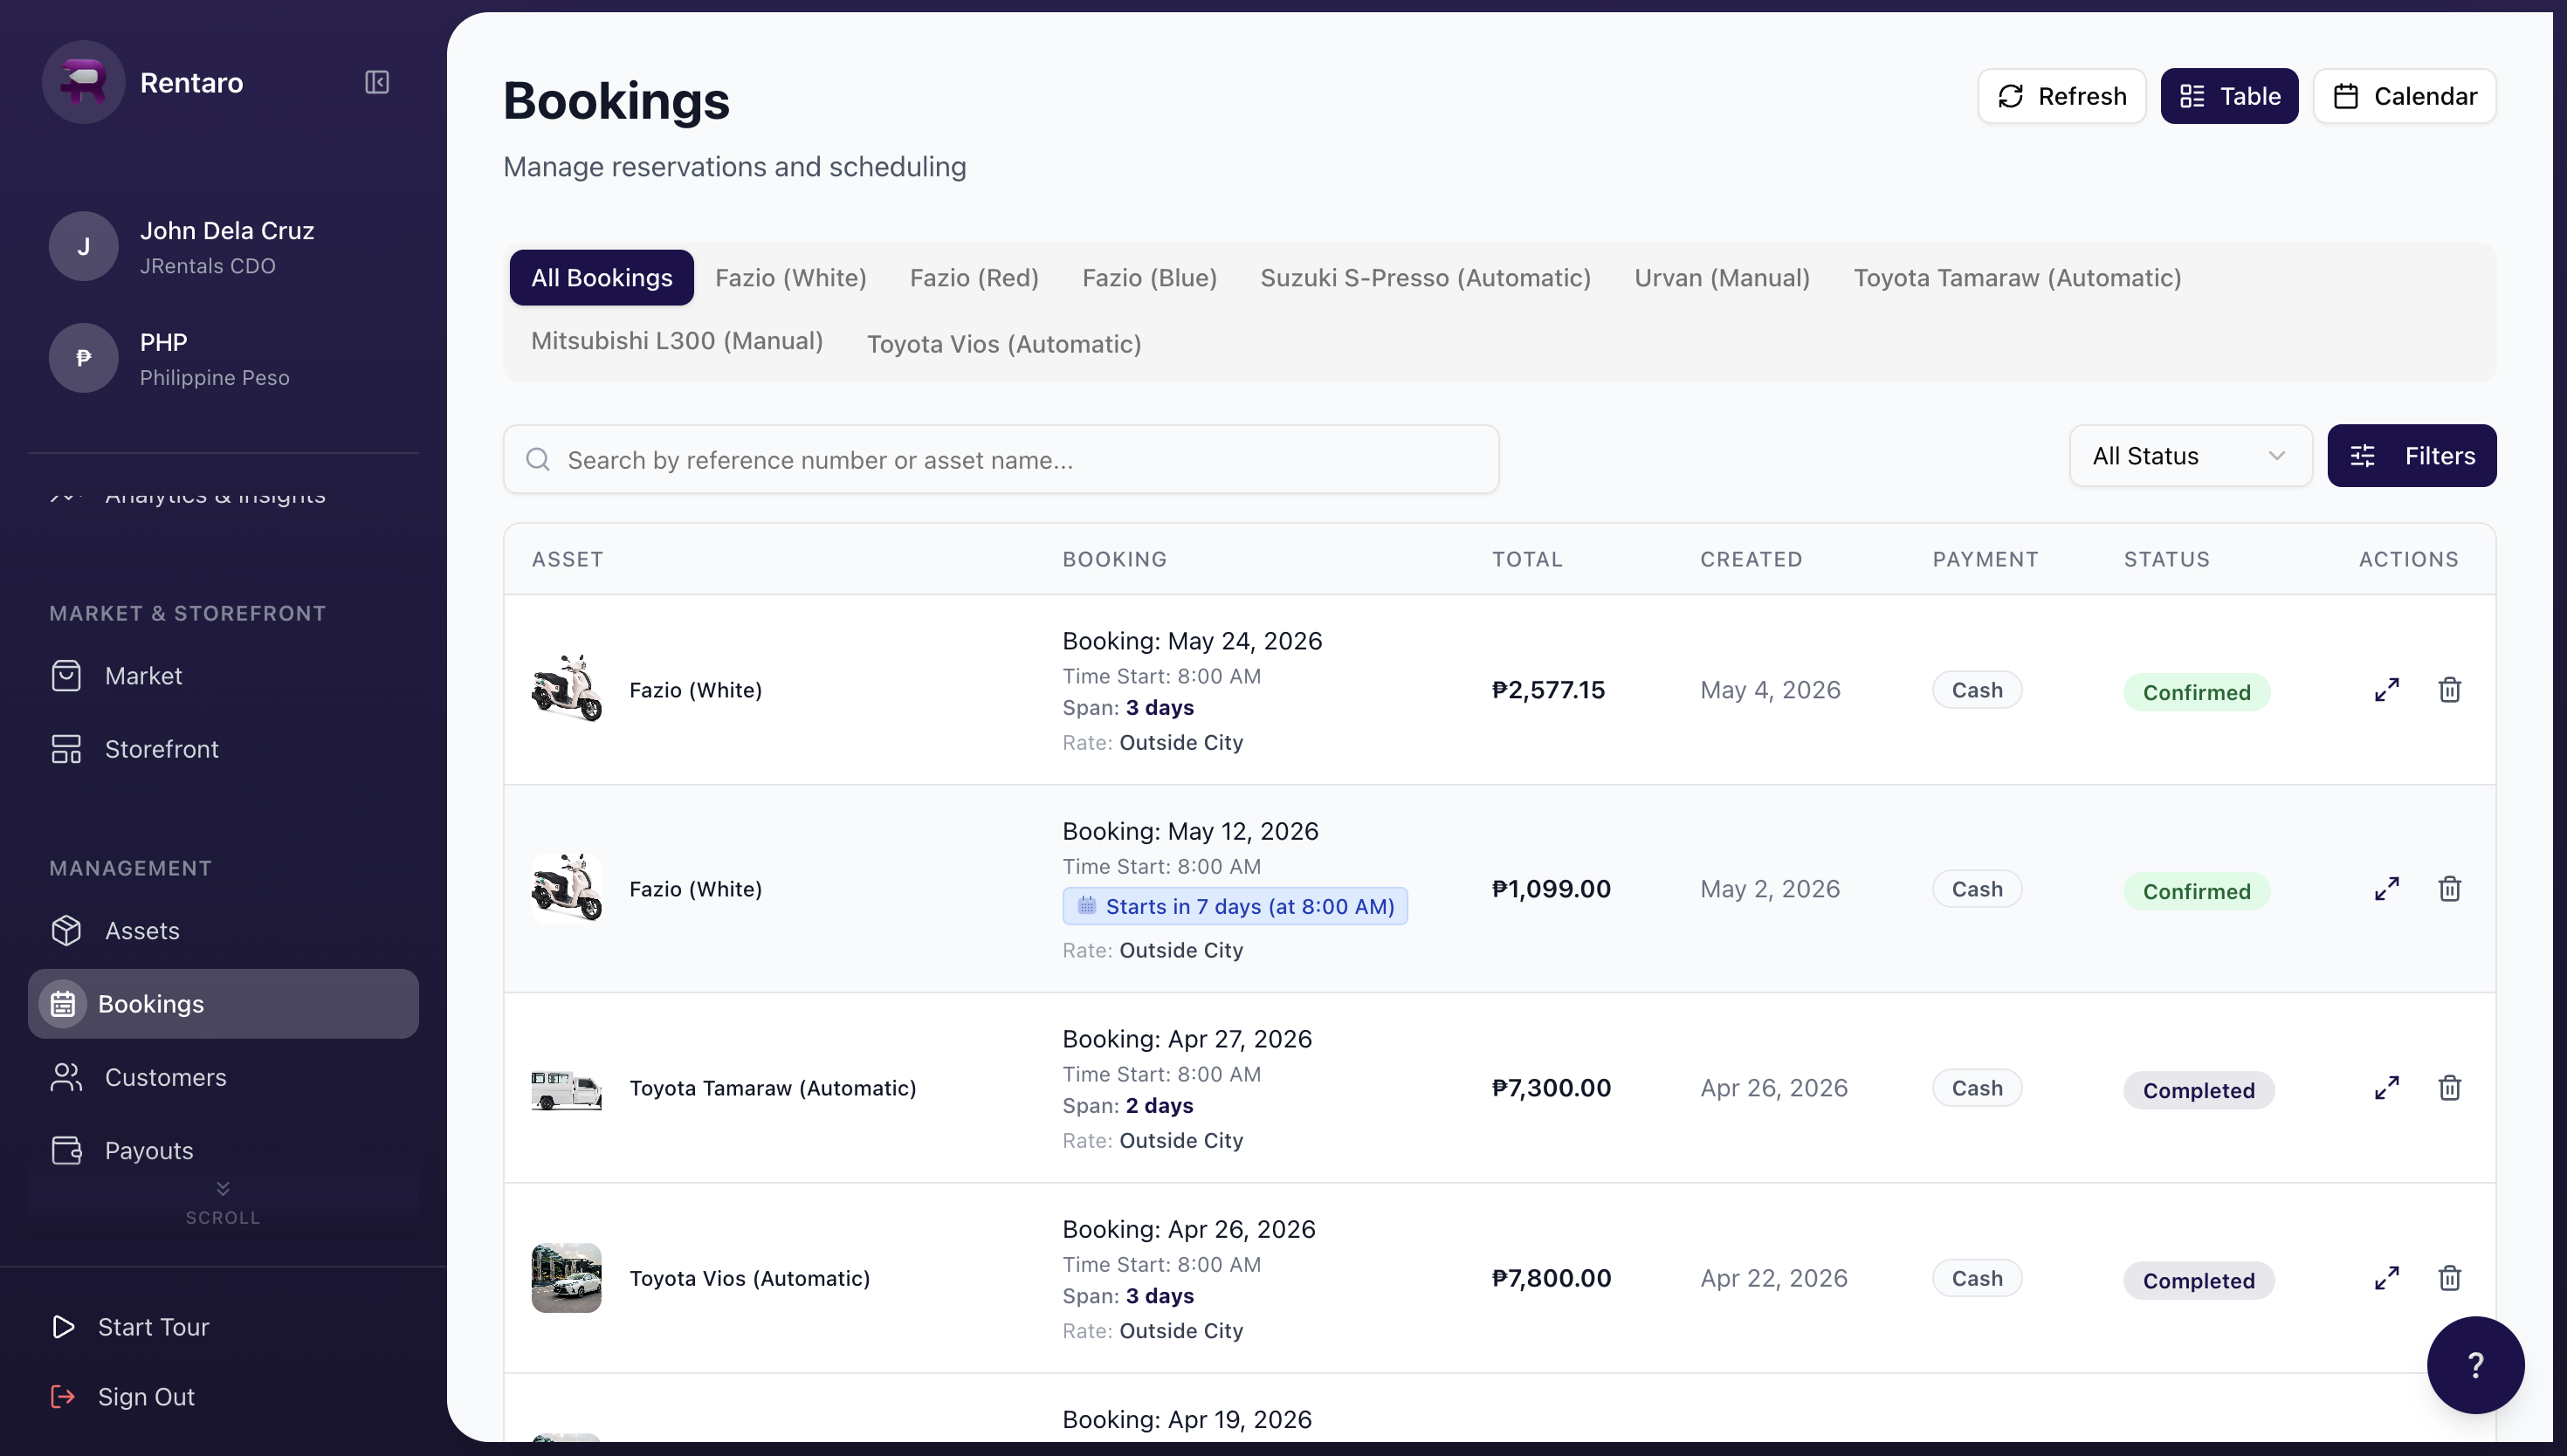Select the Mitsubishi L300 (Manual) tab
This screenshot has height=1456, width=2567.
pyautogui.click(x=677, y=341)
